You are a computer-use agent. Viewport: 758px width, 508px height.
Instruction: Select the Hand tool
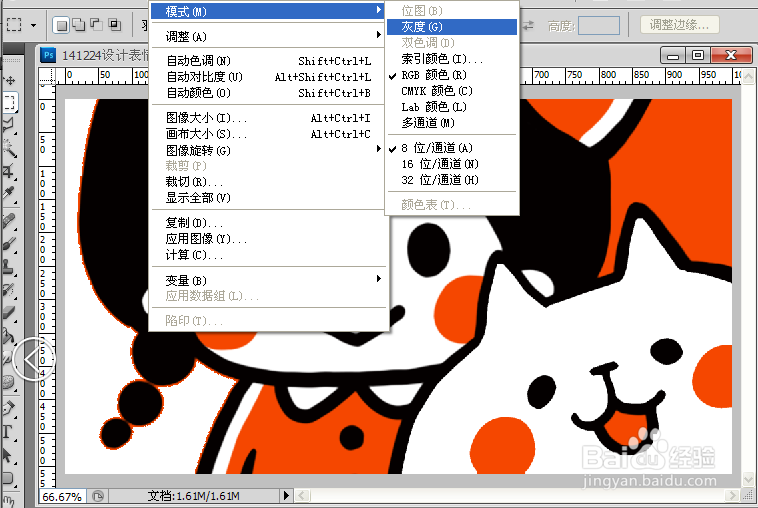8,502
